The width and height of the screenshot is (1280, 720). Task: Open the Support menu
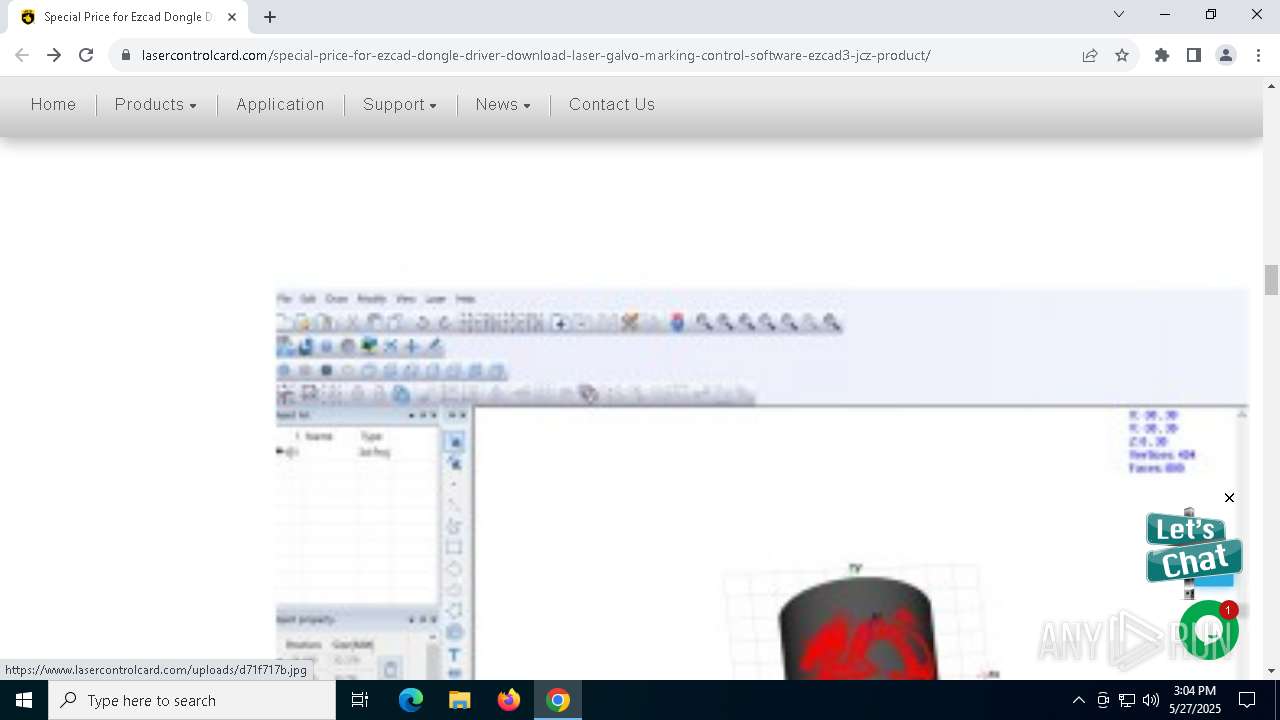click(x=400, y=104)
